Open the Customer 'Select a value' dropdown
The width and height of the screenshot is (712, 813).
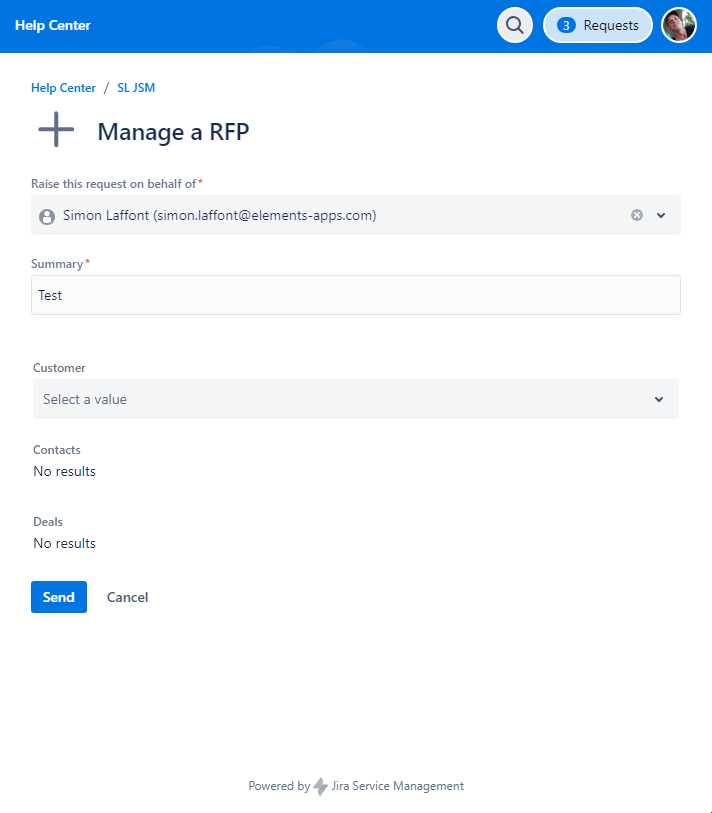coord(340,399)
